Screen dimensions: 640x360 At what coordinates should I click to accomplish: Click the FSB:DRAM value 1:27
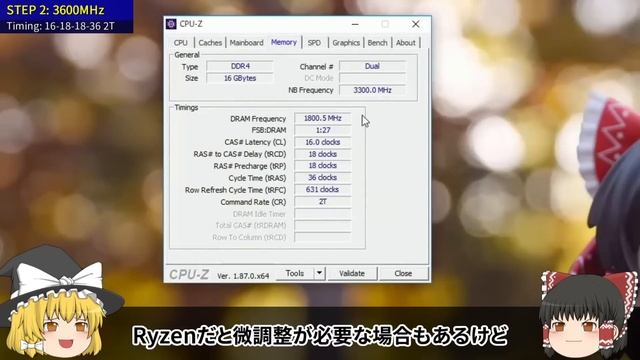click(x=322, y=130)
